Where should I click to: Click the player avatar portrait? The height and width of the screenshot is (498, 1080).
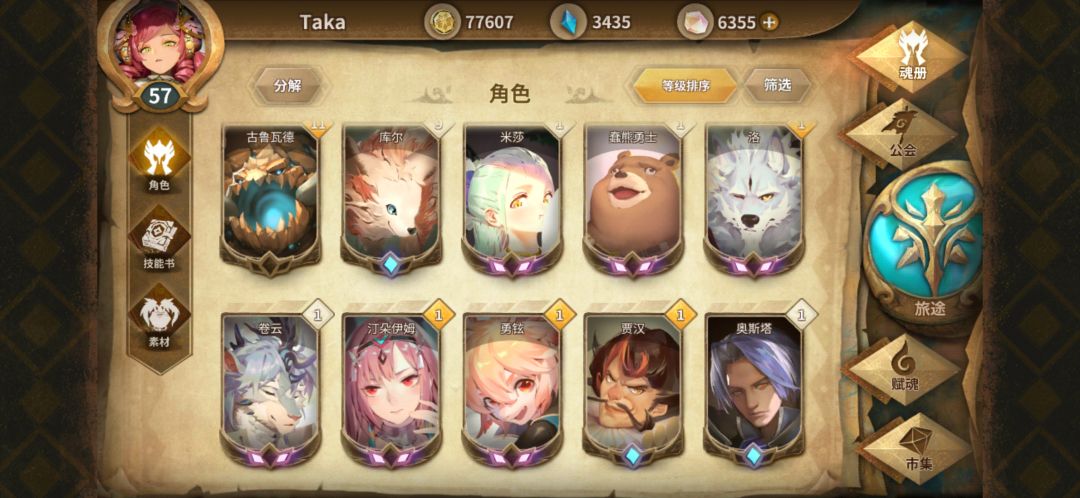point(160,41)
